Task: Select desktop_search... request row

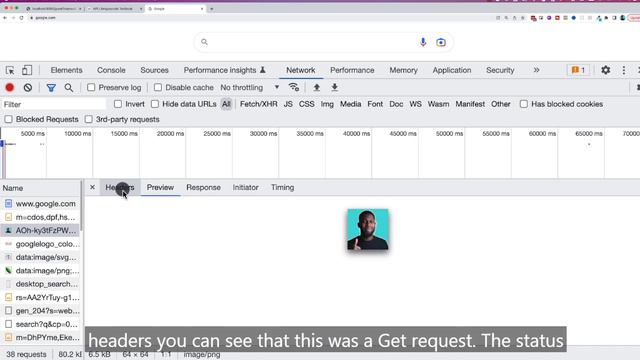Action: [x=40, y=284]
